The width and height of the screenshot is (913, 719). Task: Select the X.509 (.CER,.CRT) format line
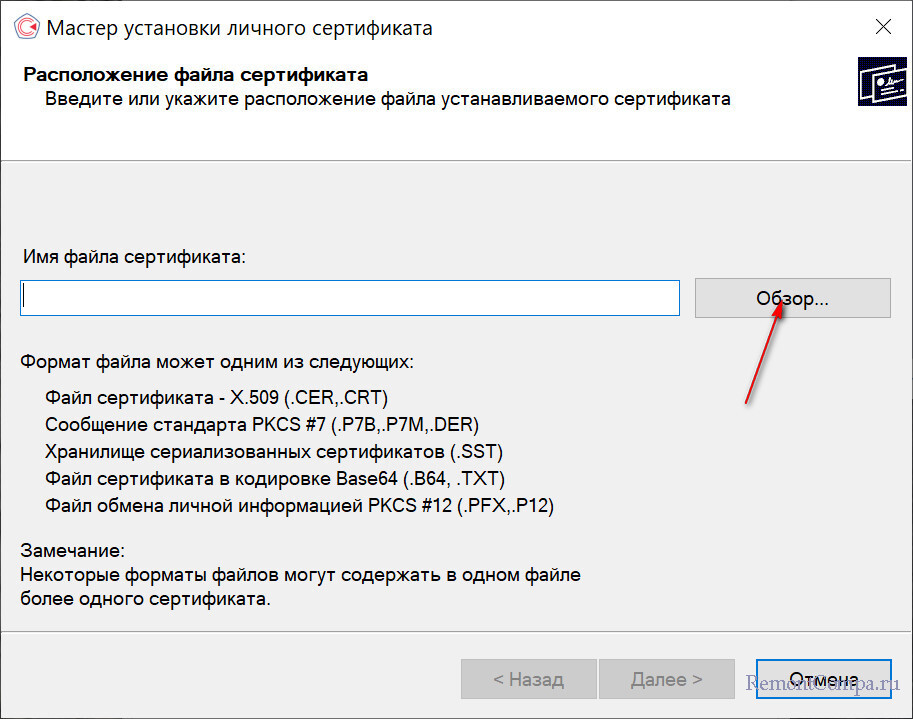217,395
